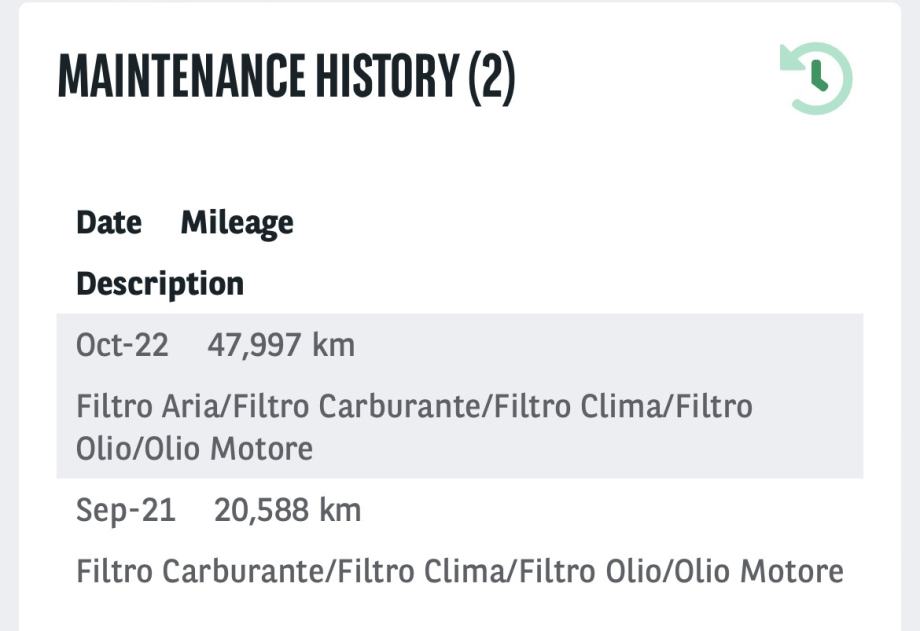Viewport: 920px width, 631px height.
Task: Click the Maintenance History heading
Action: [x=258, y=77]
